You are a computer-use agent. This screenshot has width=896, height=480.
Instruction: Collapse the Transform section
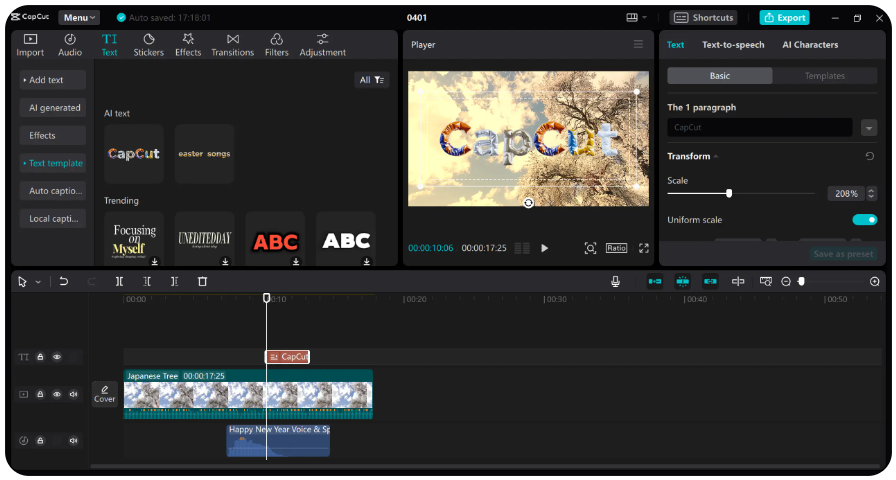[715, 156]
